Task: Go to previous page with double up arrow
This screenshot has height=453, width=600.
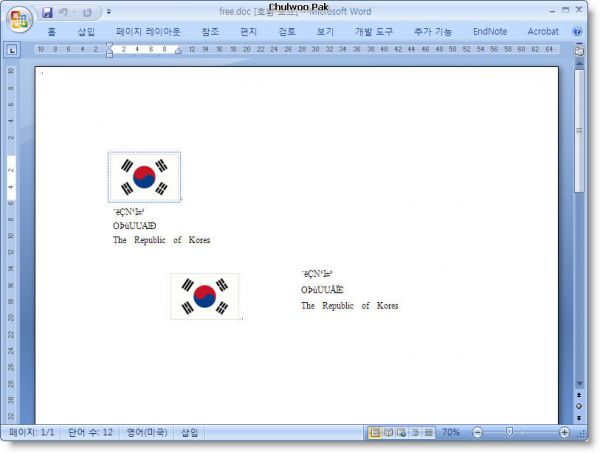Action: coord(579,395)
